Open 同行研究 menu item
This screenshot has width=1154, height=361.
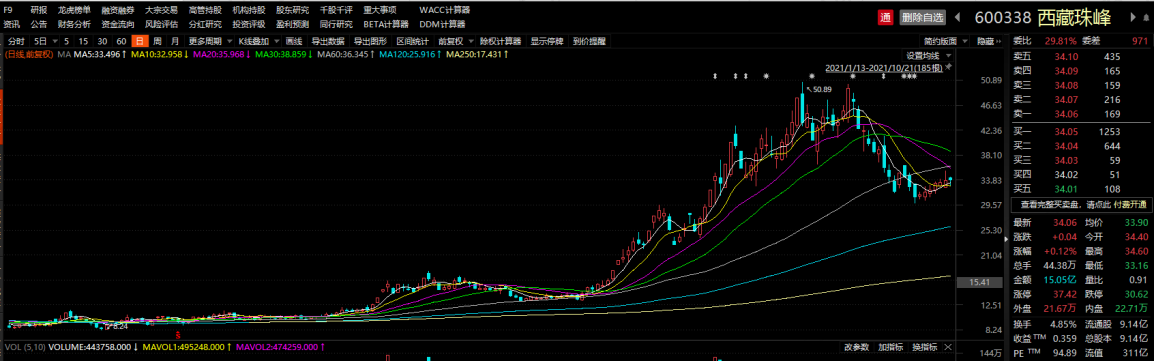pyautogui.click(x=336, y=24)
